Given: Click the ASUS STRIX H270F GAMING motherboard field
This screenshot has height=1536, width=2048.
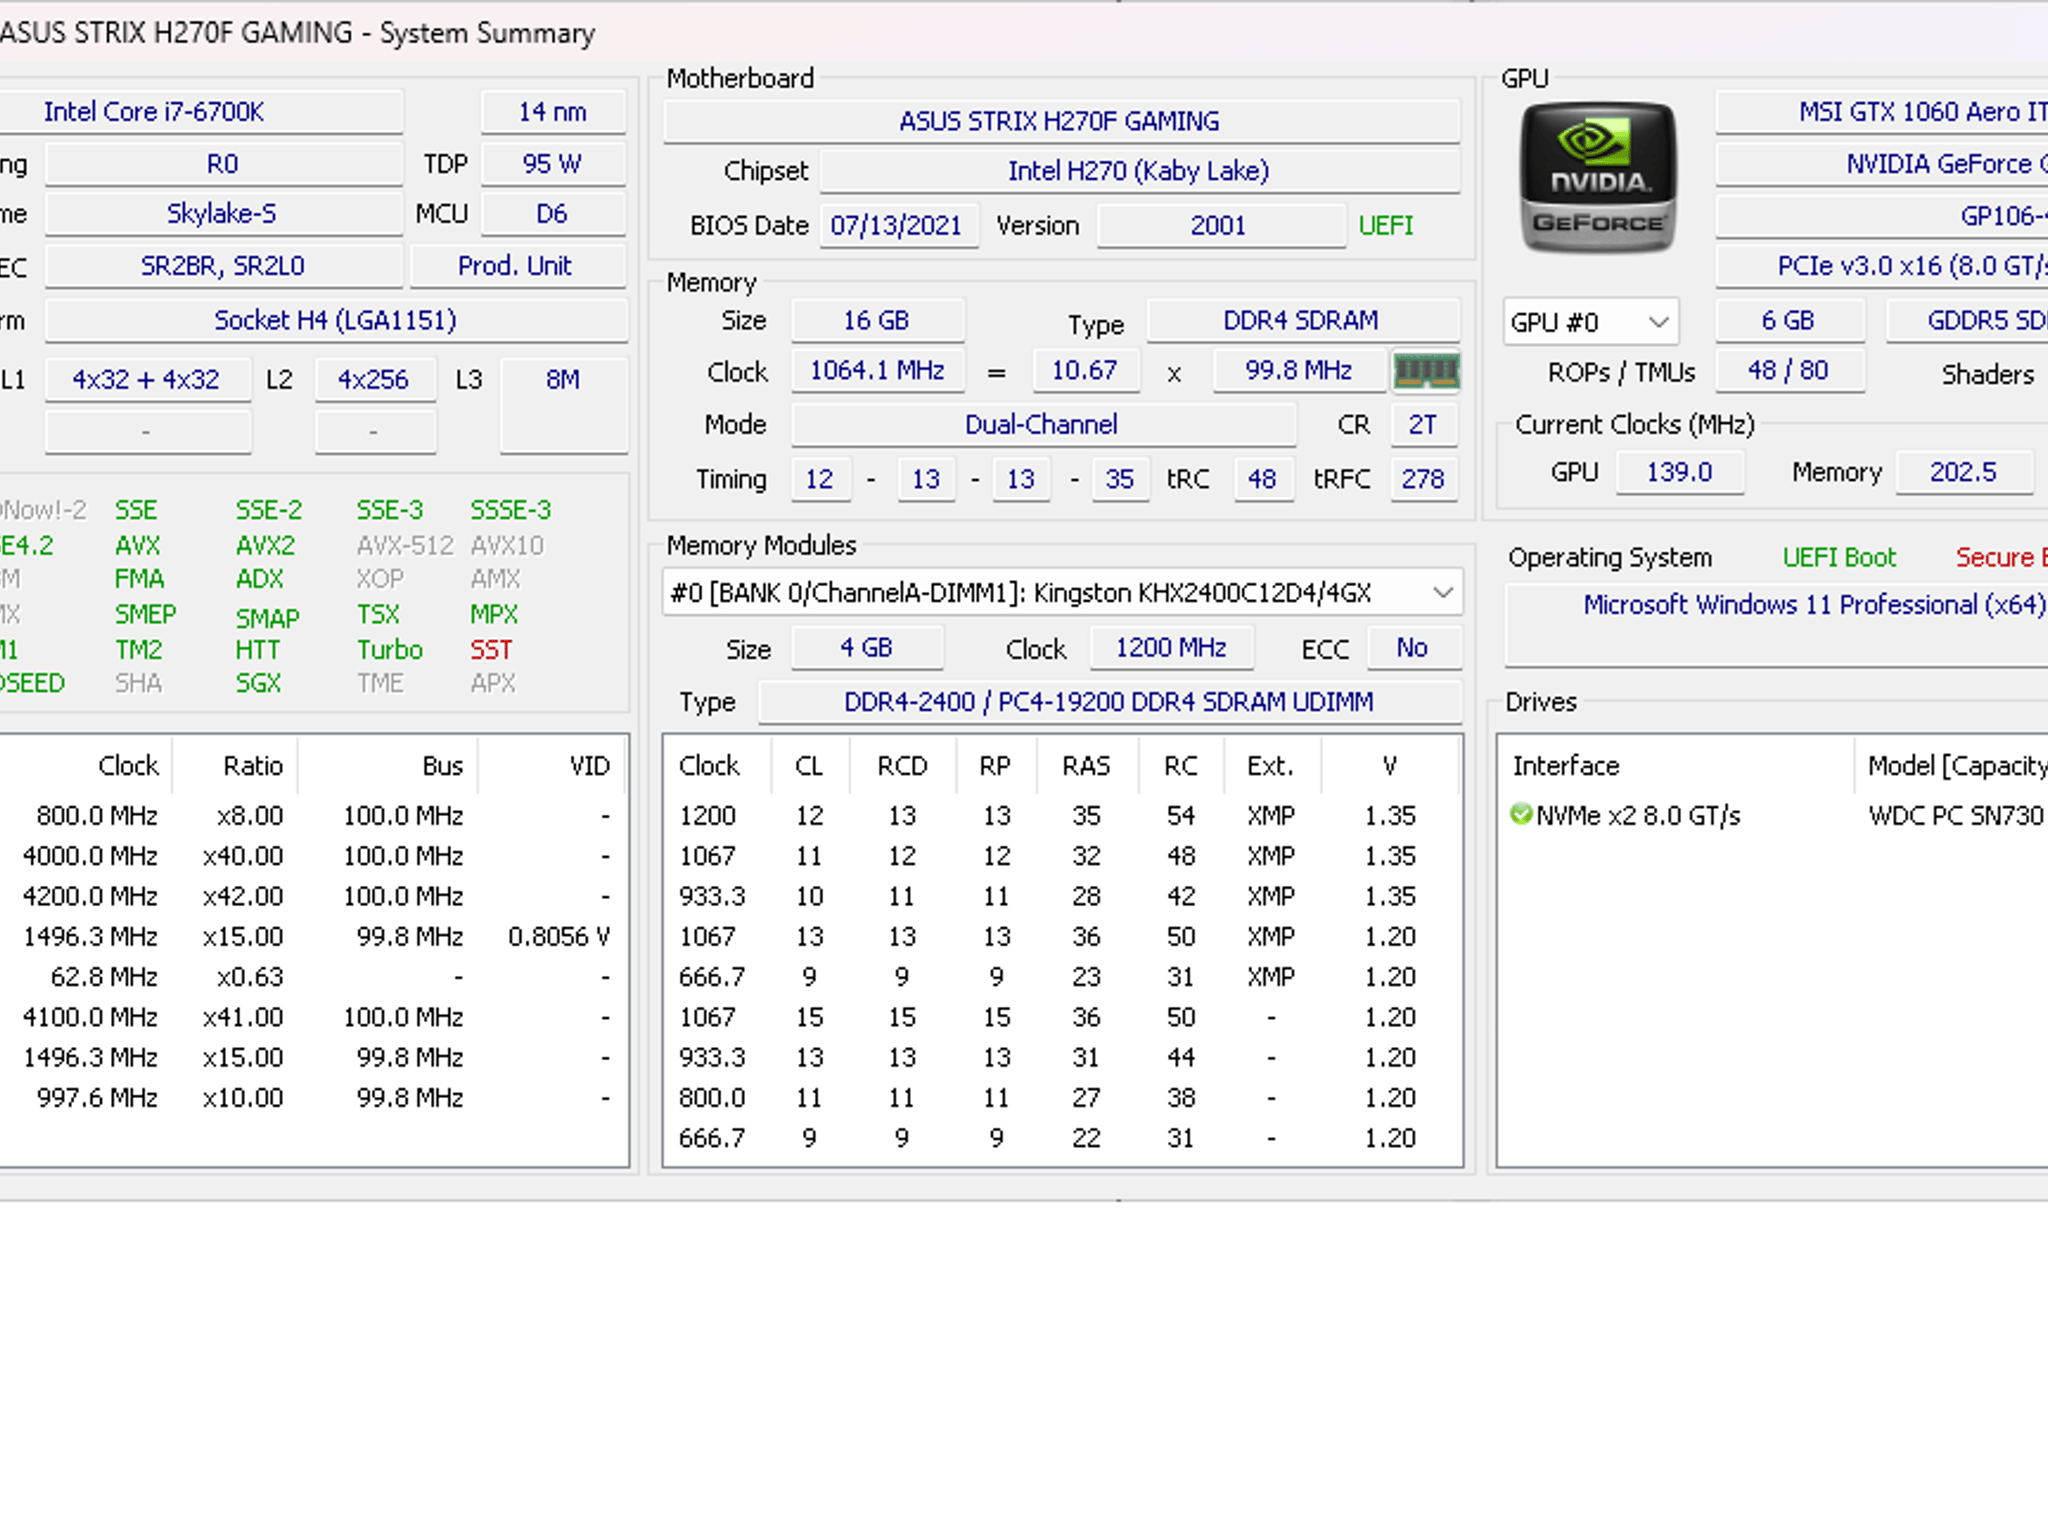Looking at the screenshot, I should coord(1060,121).
